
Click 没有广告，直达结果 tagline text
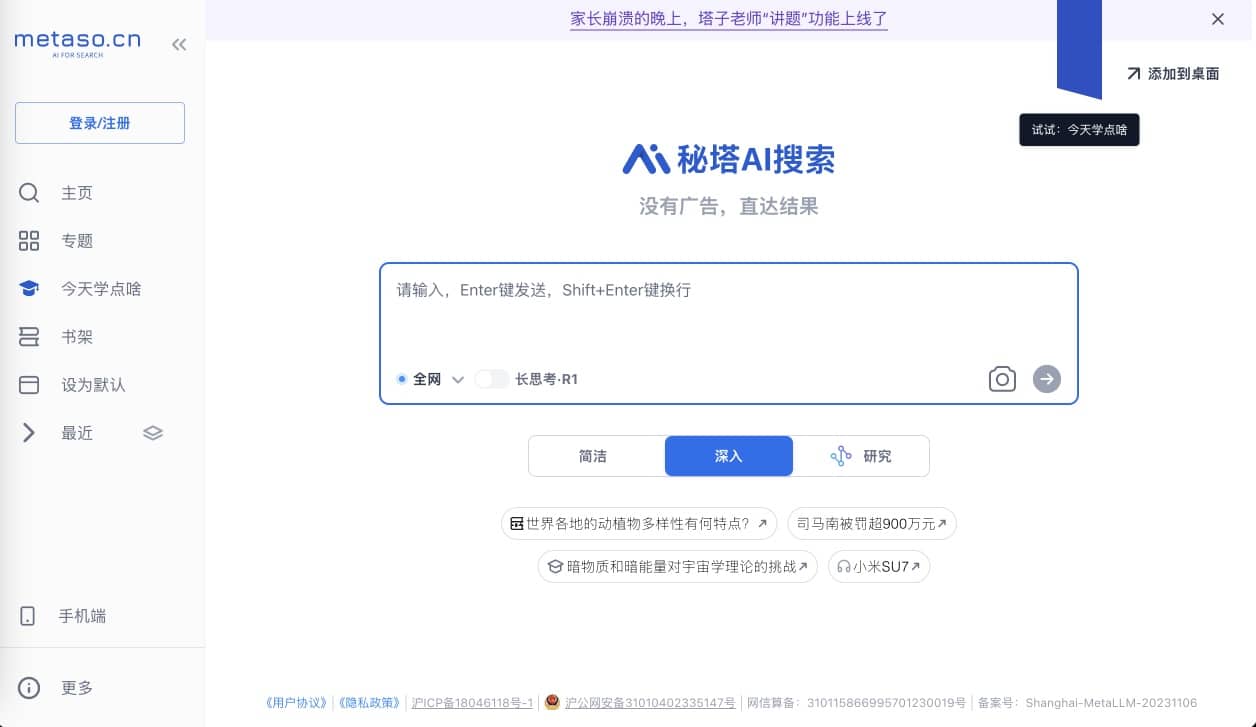pos(729,207)
